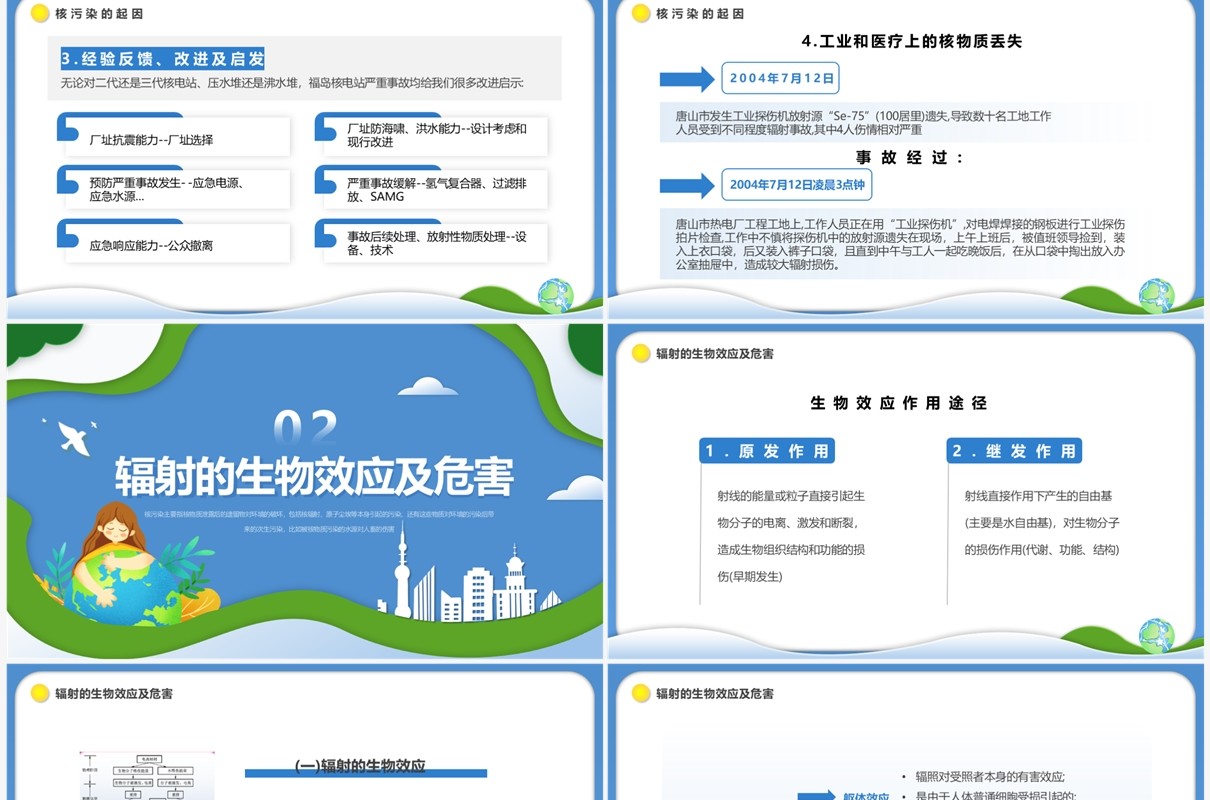Click the 无论对二代还是三代核电站 intro sentence
1210x800 pixels.
click(x=292, y=84)
